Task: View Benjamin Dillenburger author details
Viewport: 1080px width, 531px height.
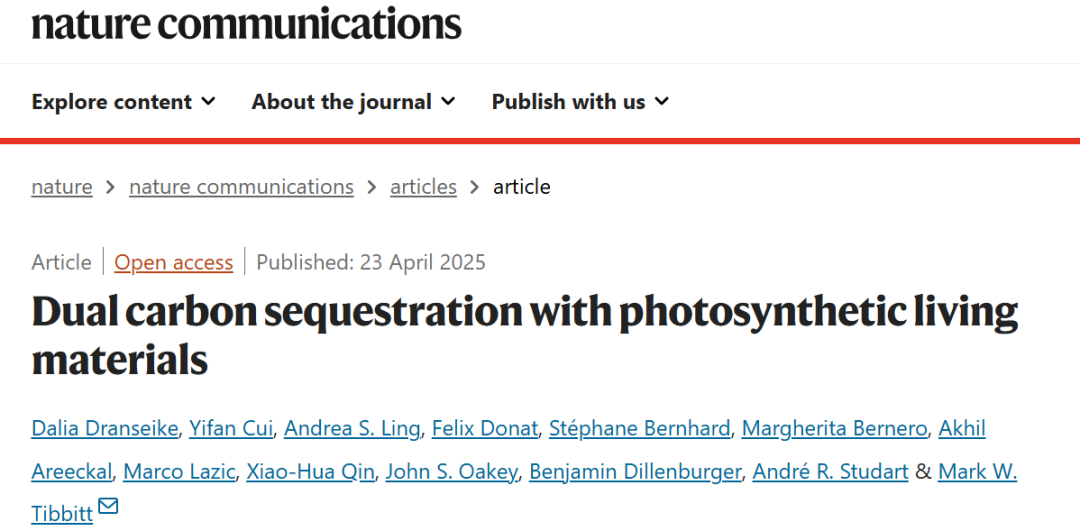Action: pos(635,471)
